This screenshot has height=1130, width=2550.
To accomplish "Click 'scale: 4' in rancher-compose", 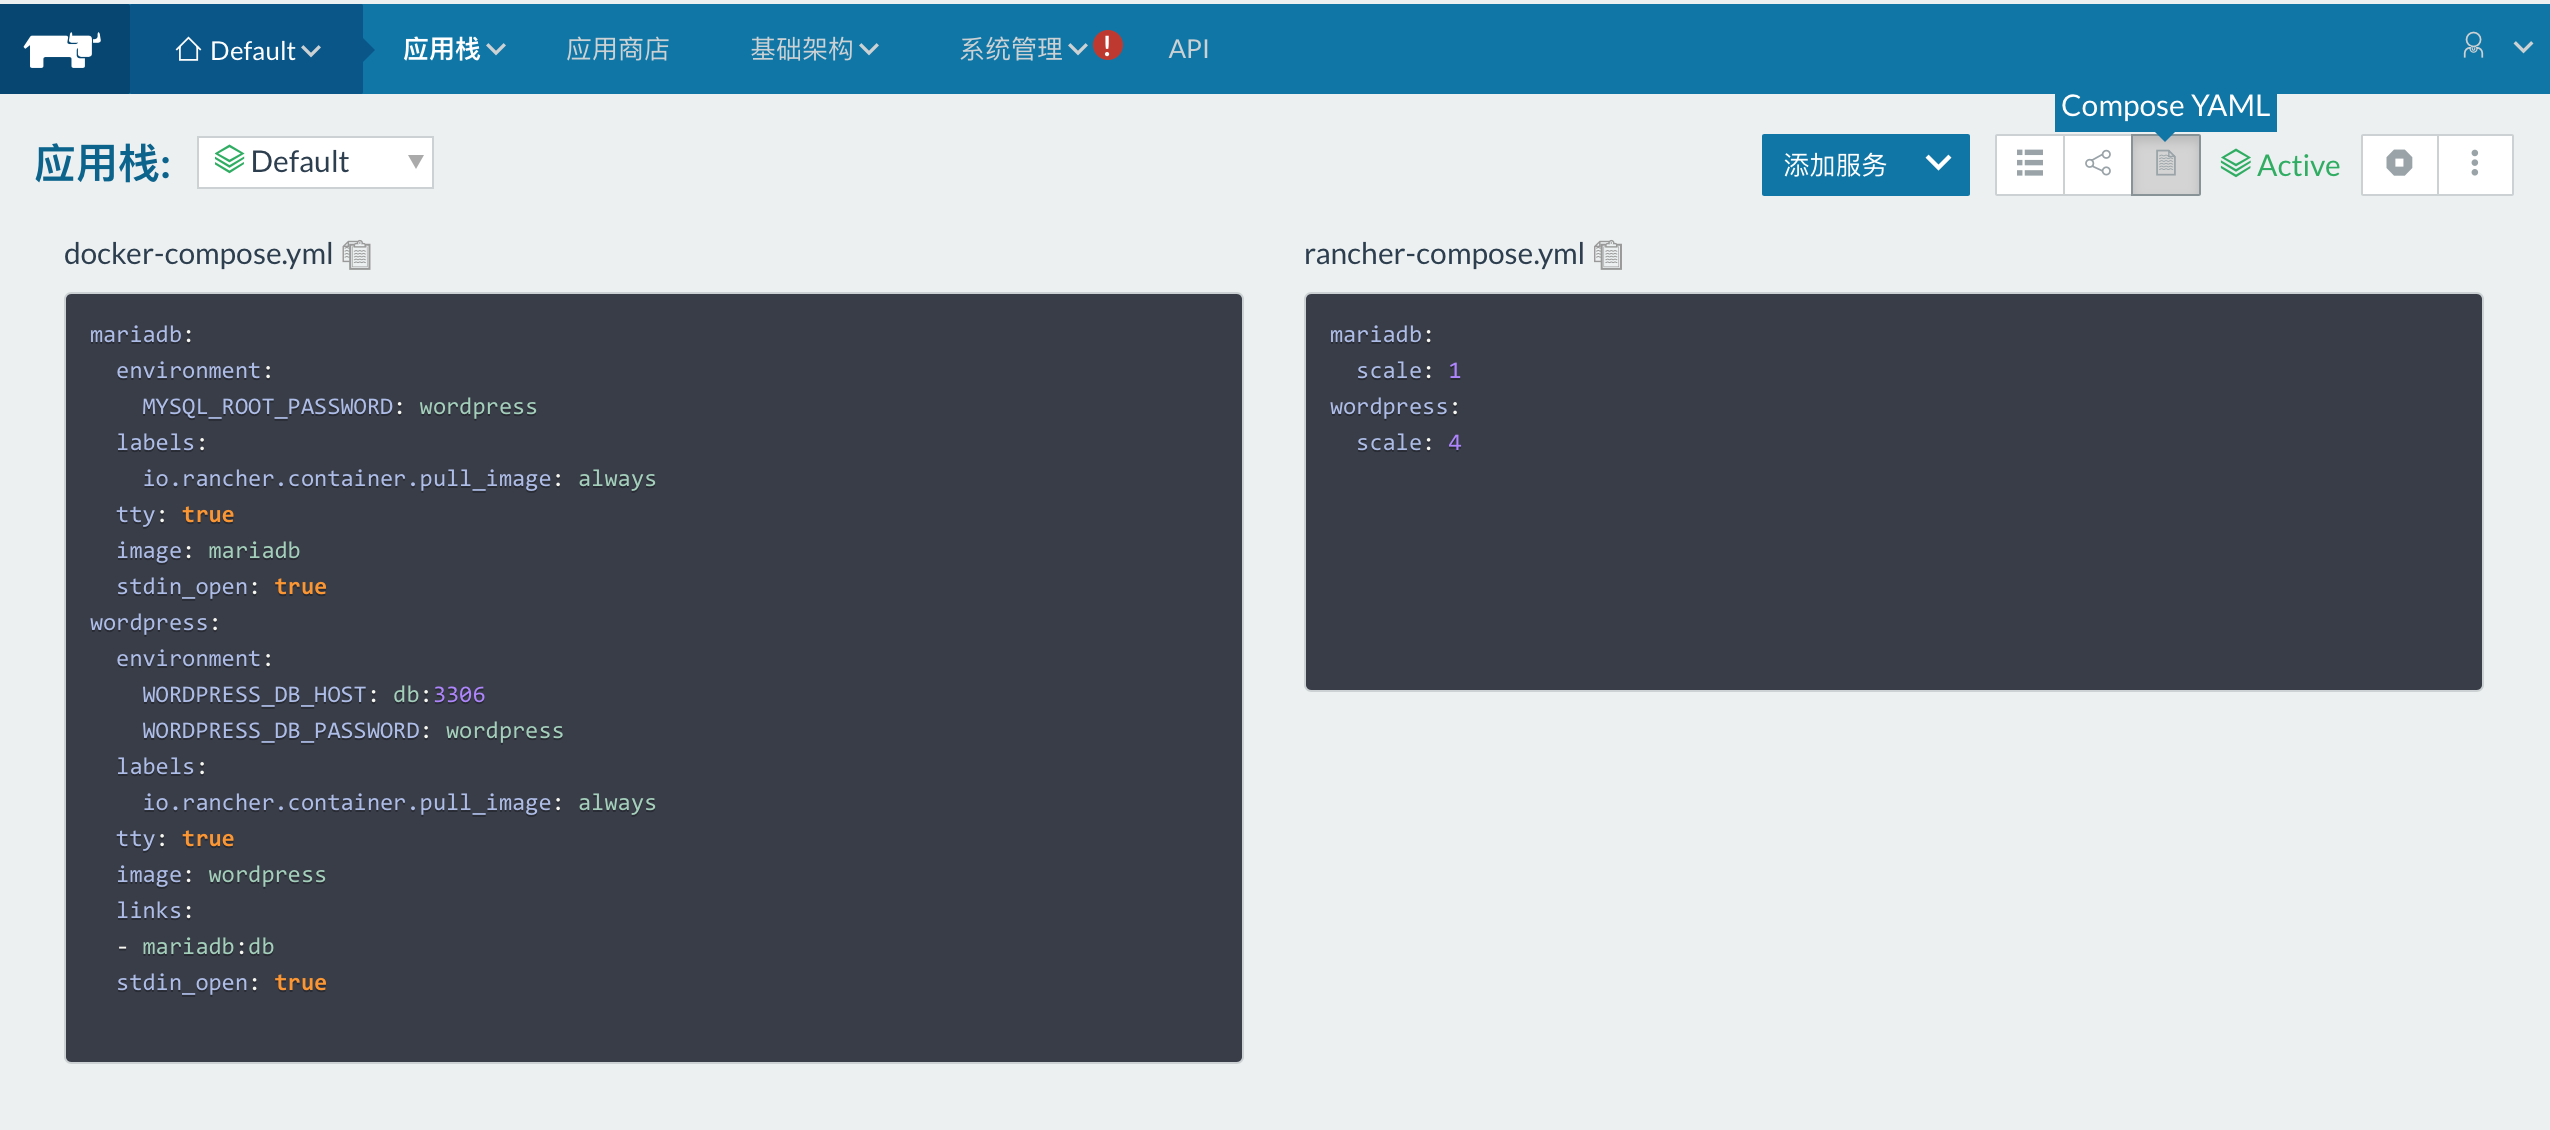I will pyautogui.click(x=1408, y=442).
